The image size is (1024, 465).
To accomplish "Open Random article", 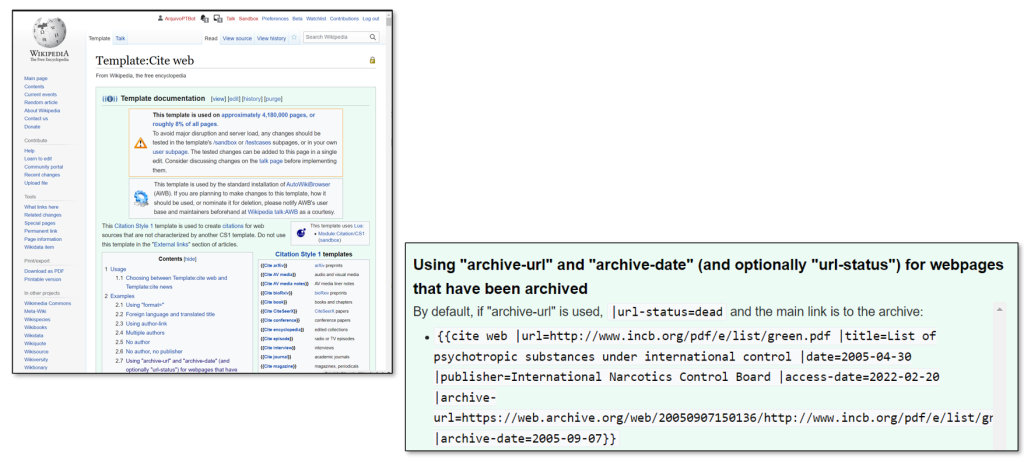I will [41, 103].
